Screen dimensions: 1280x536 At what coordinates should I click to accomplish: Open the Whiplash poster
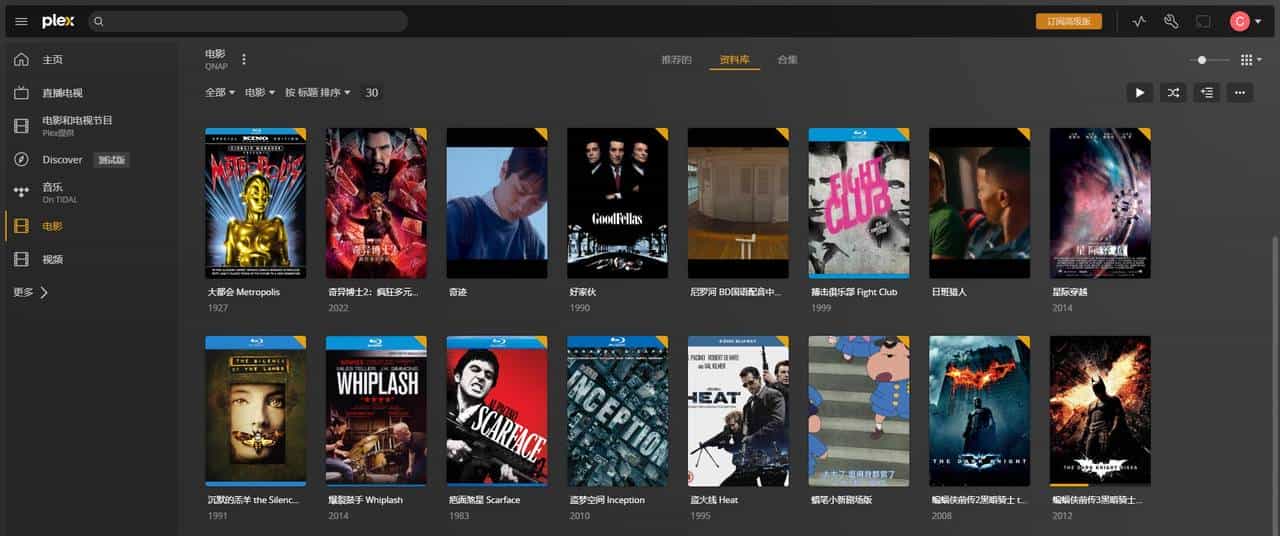point(376,411)
